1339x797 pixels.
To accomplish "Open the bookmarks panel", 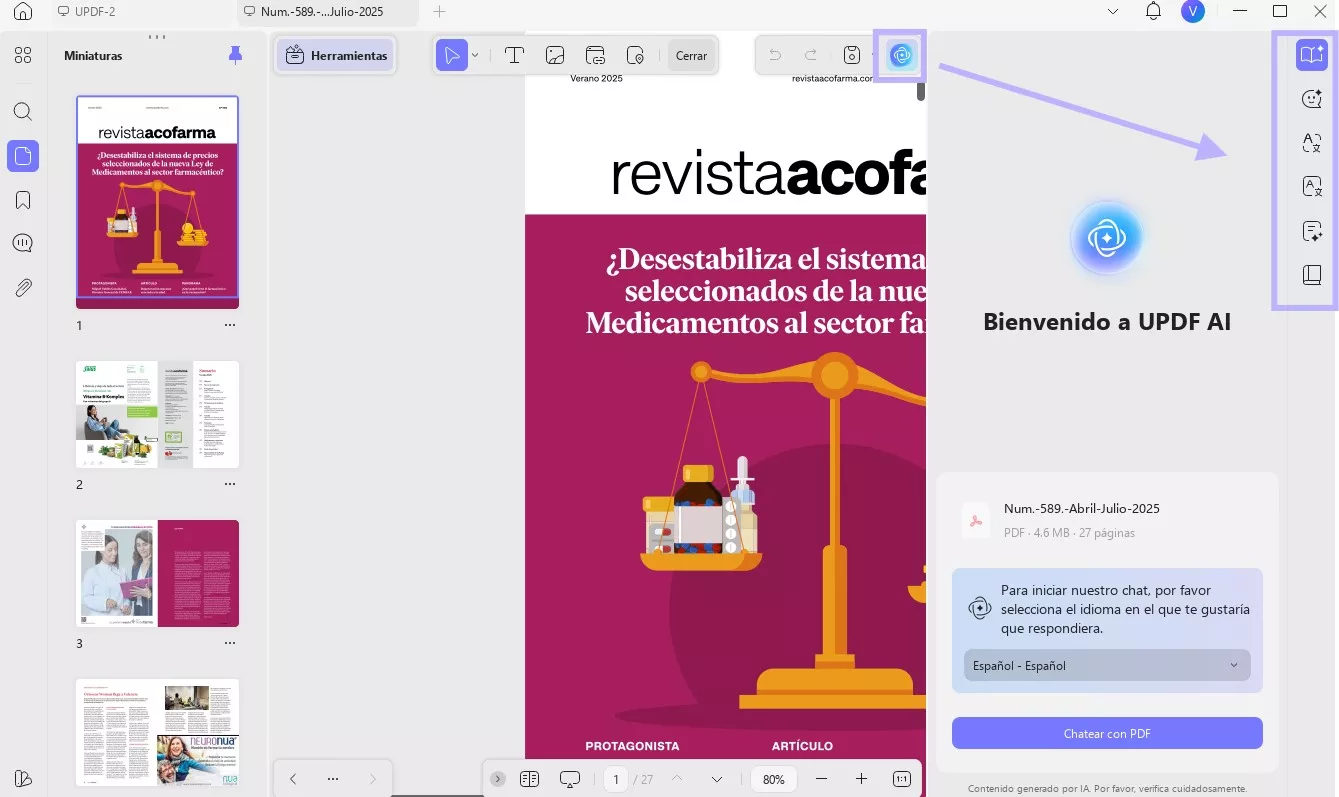I will [x=23, y=200].
